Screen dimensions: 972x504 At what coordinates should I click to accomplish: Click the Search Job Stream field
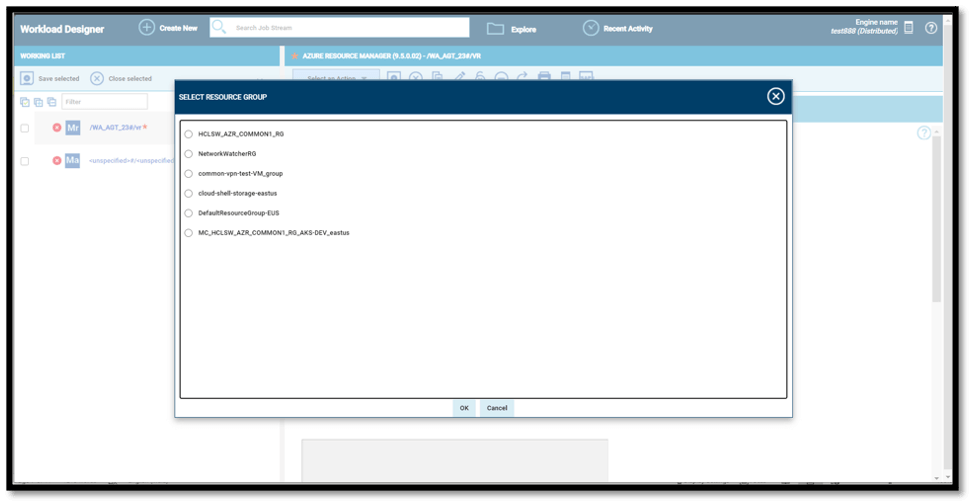[x=340, y=27]
